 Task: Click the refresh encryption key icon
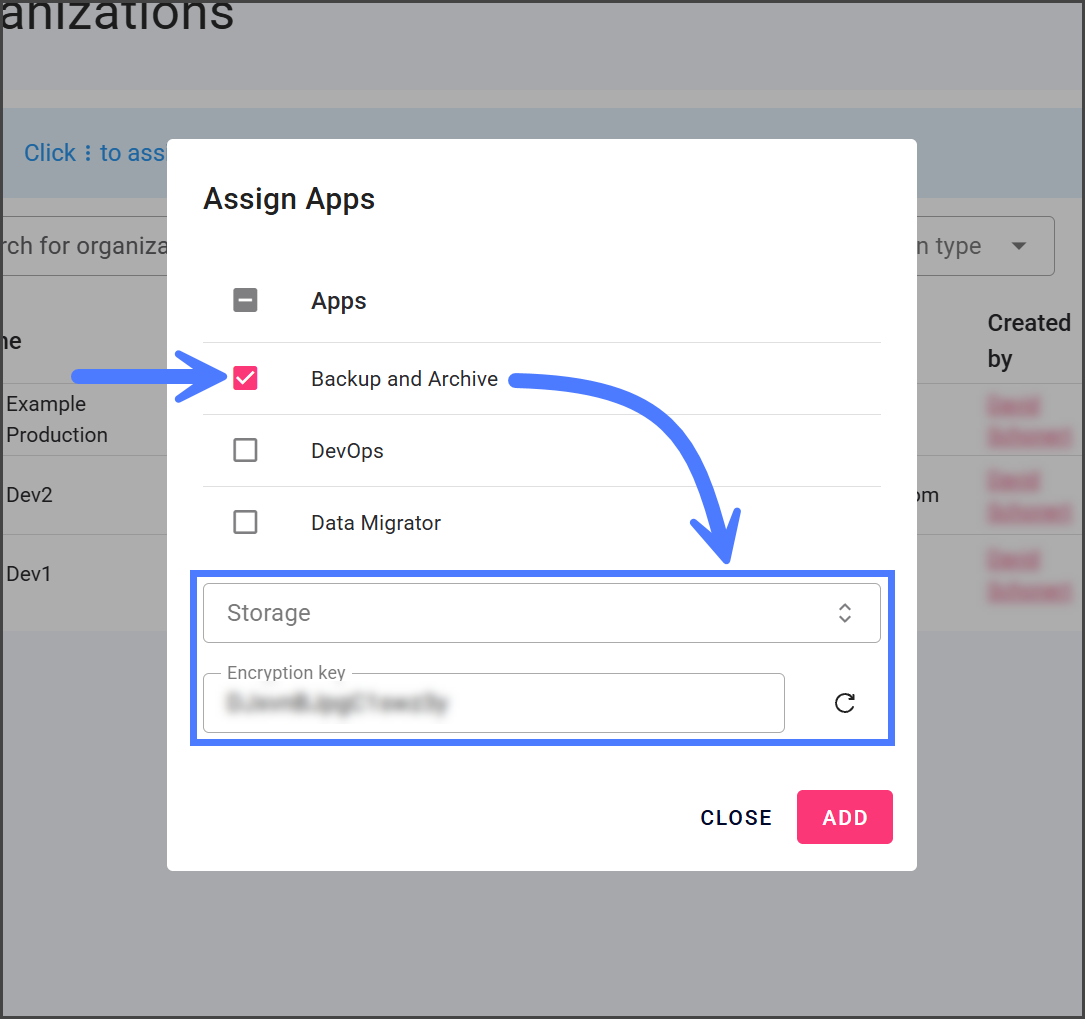(845, 703)
